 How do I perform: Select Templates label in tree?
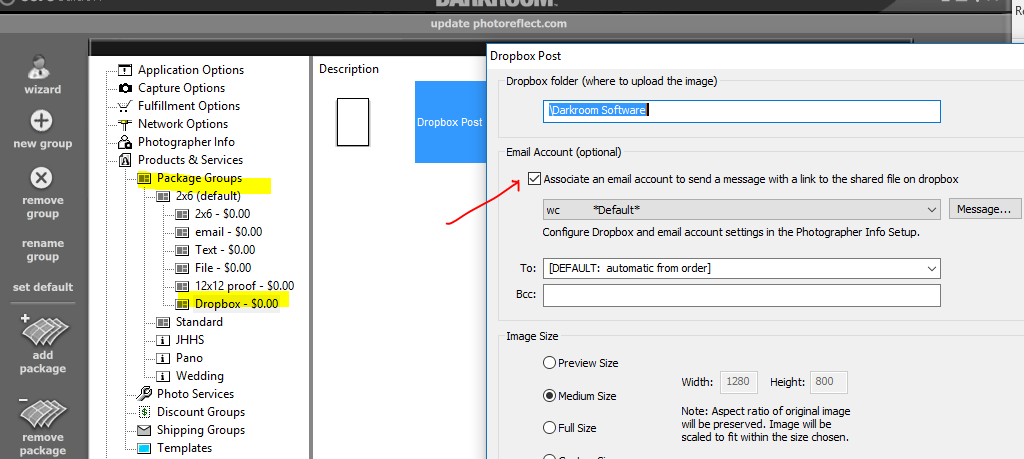pyautogui.click(x=184, y=448)
